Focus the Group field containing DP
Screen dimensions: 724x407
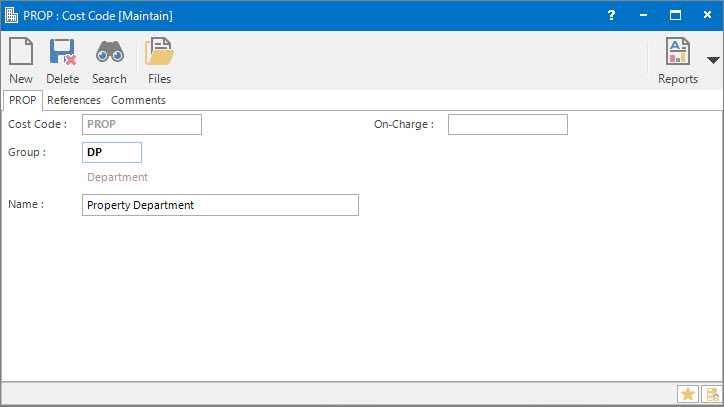tap(112, 152)
